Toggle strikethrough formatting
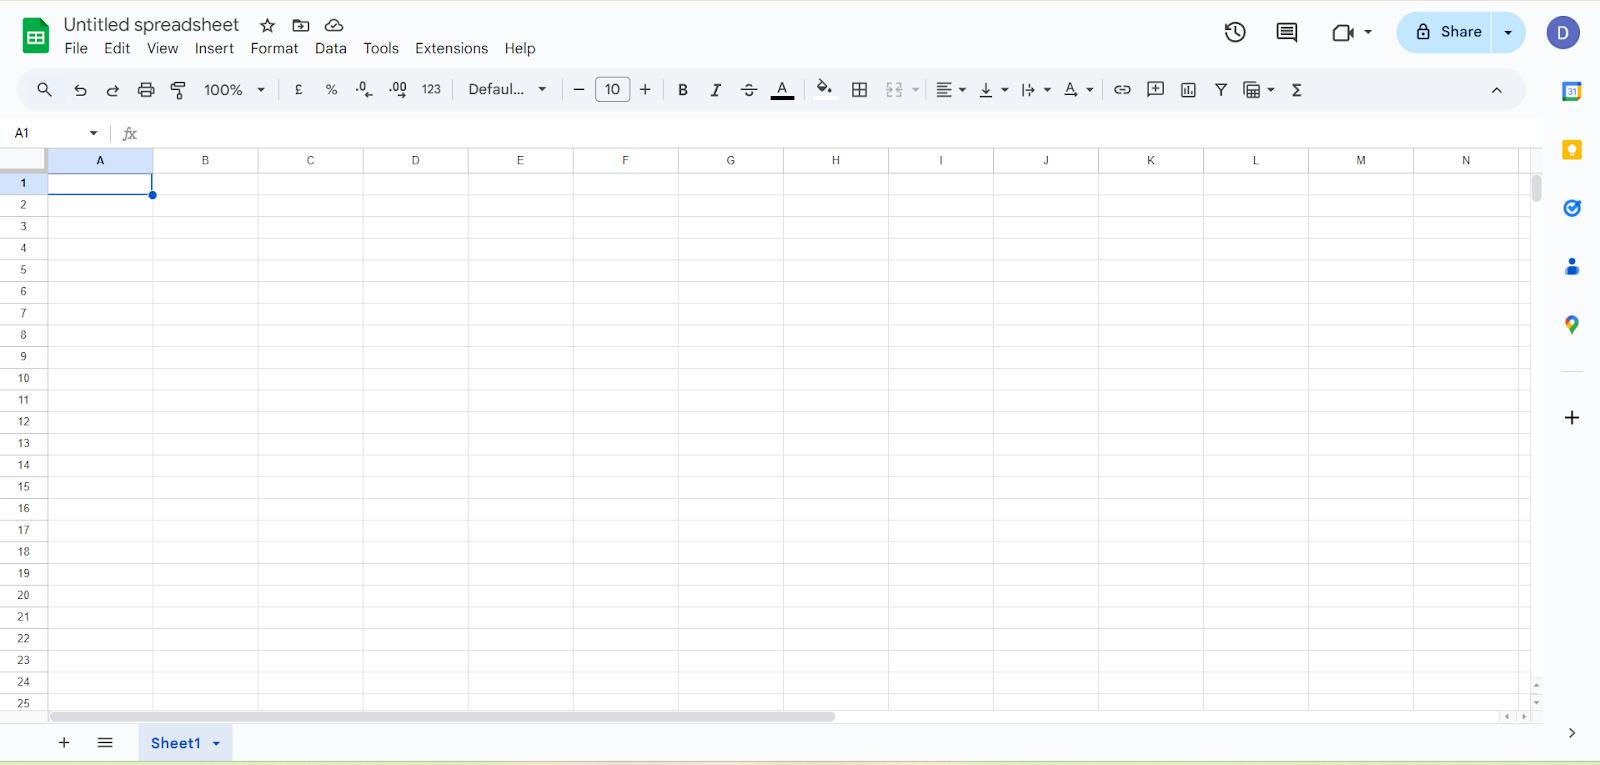This screenshot has width=1600, height=765. [749, 90]
